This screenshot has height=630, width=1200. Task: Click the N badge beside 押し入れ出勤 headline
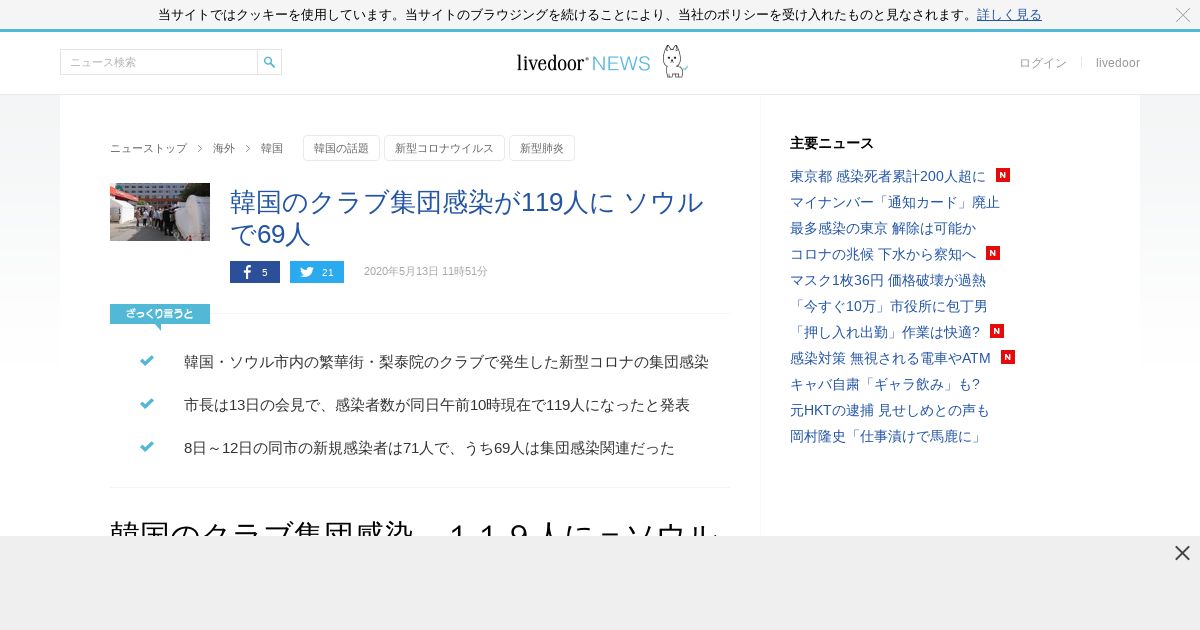coord(997,331)
